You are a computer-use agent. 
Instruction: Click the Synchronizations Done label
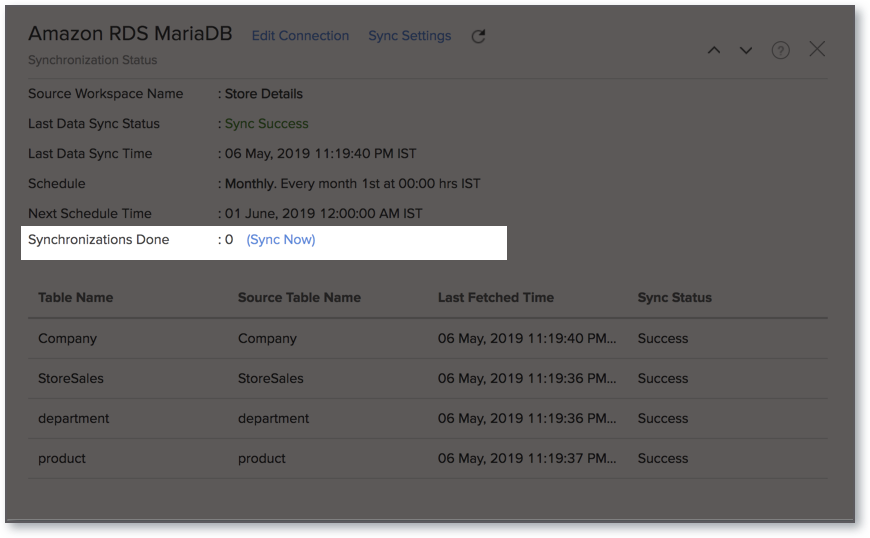[x=98, y=240]
